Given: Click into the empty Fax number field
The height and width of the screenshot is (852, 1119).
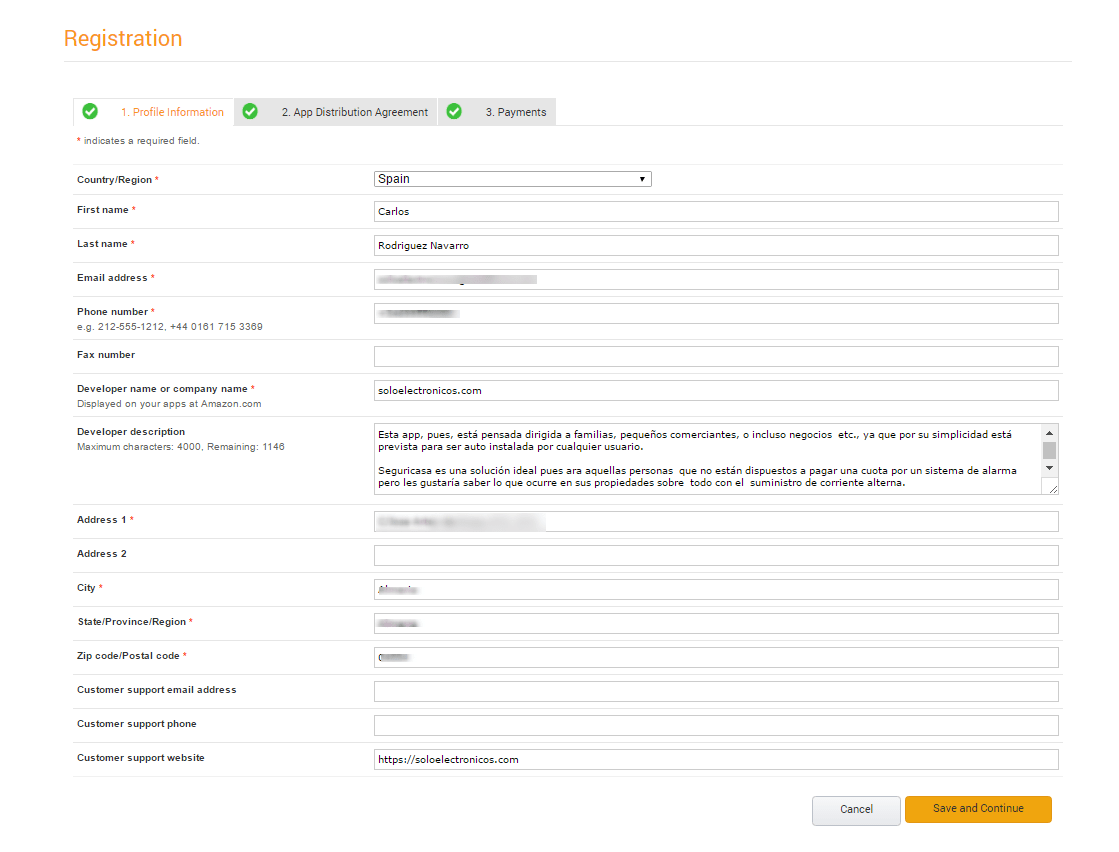Looking at the screenshot, I should (x=715, y=356).
